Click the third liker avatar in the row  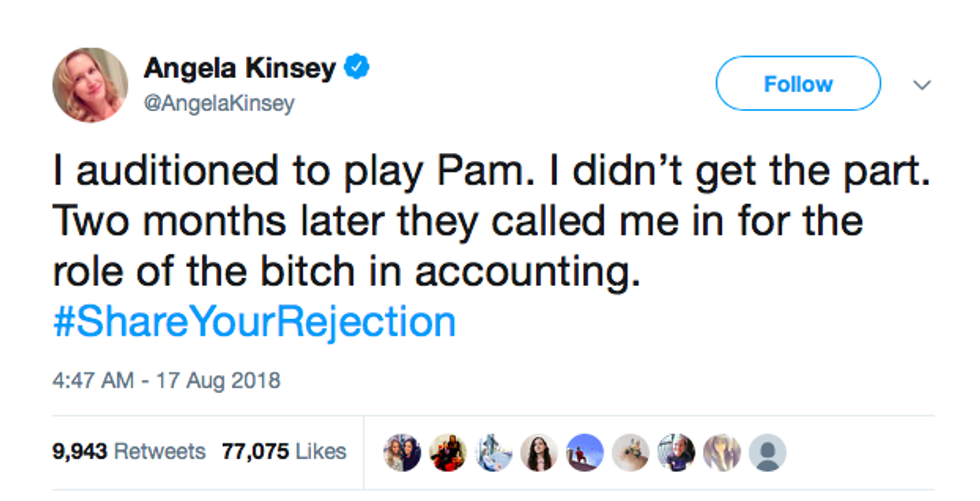[x=493, y=452]
